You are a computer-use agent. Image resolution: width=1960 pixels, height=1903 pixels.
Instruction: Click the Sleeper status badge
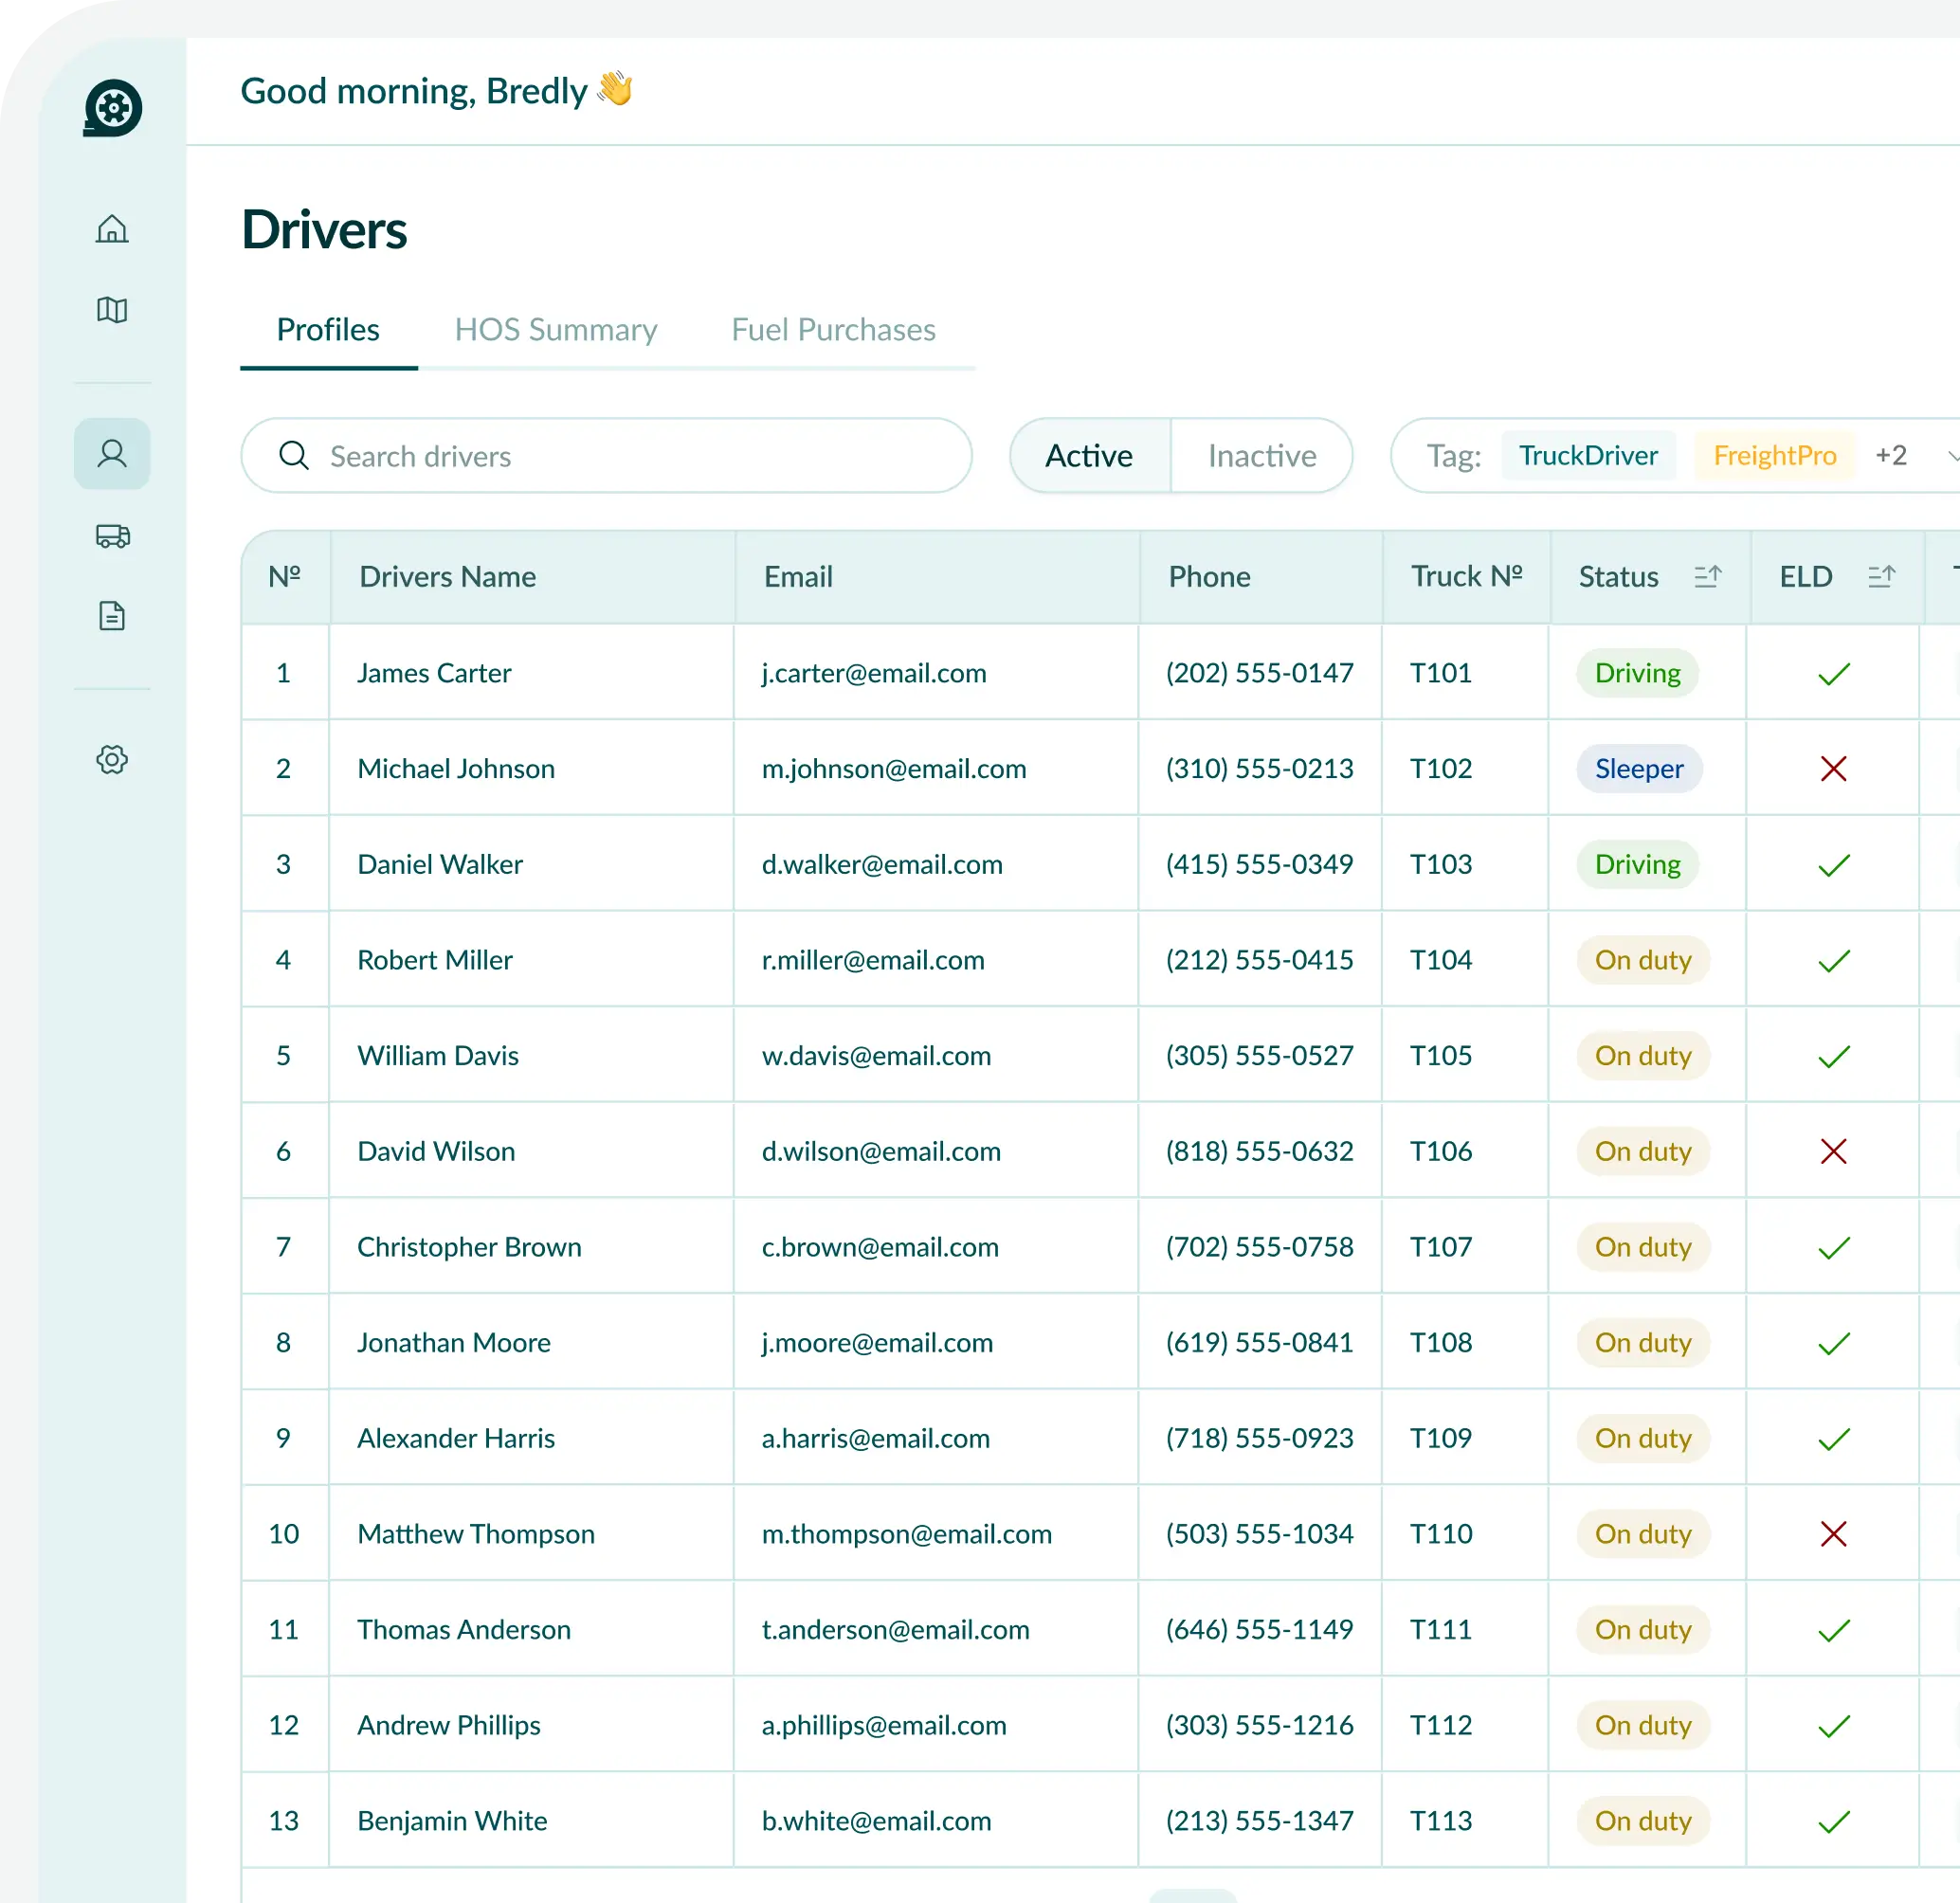[1640, 769]
